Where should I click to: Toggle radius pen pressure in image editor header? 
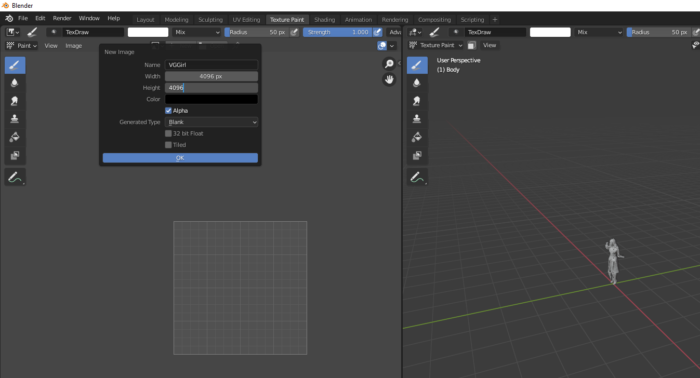coord(294,32)
